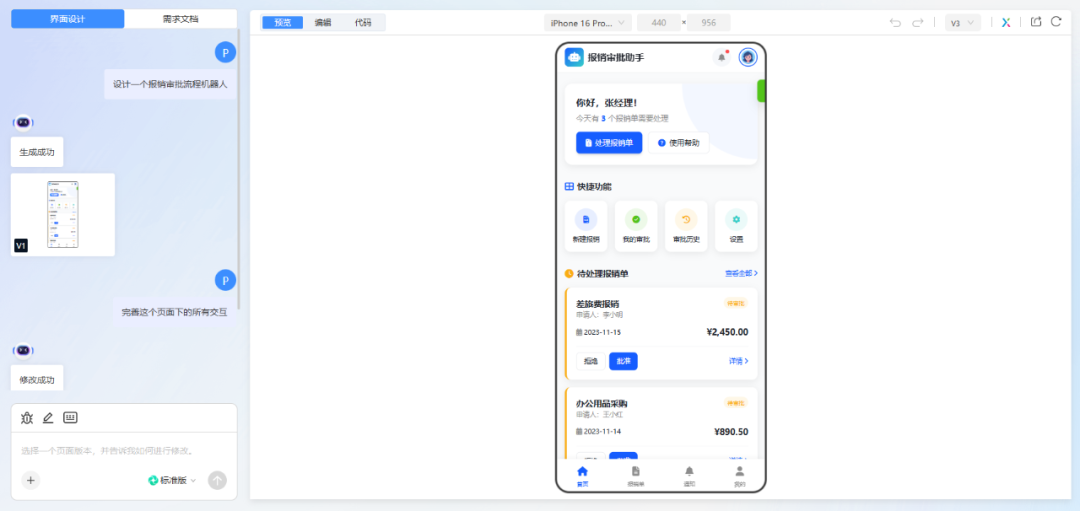The width and height of the screenshot is (1080, 511).
Task: Click the 使用帮助 button
Action: [x=678, y=143]
